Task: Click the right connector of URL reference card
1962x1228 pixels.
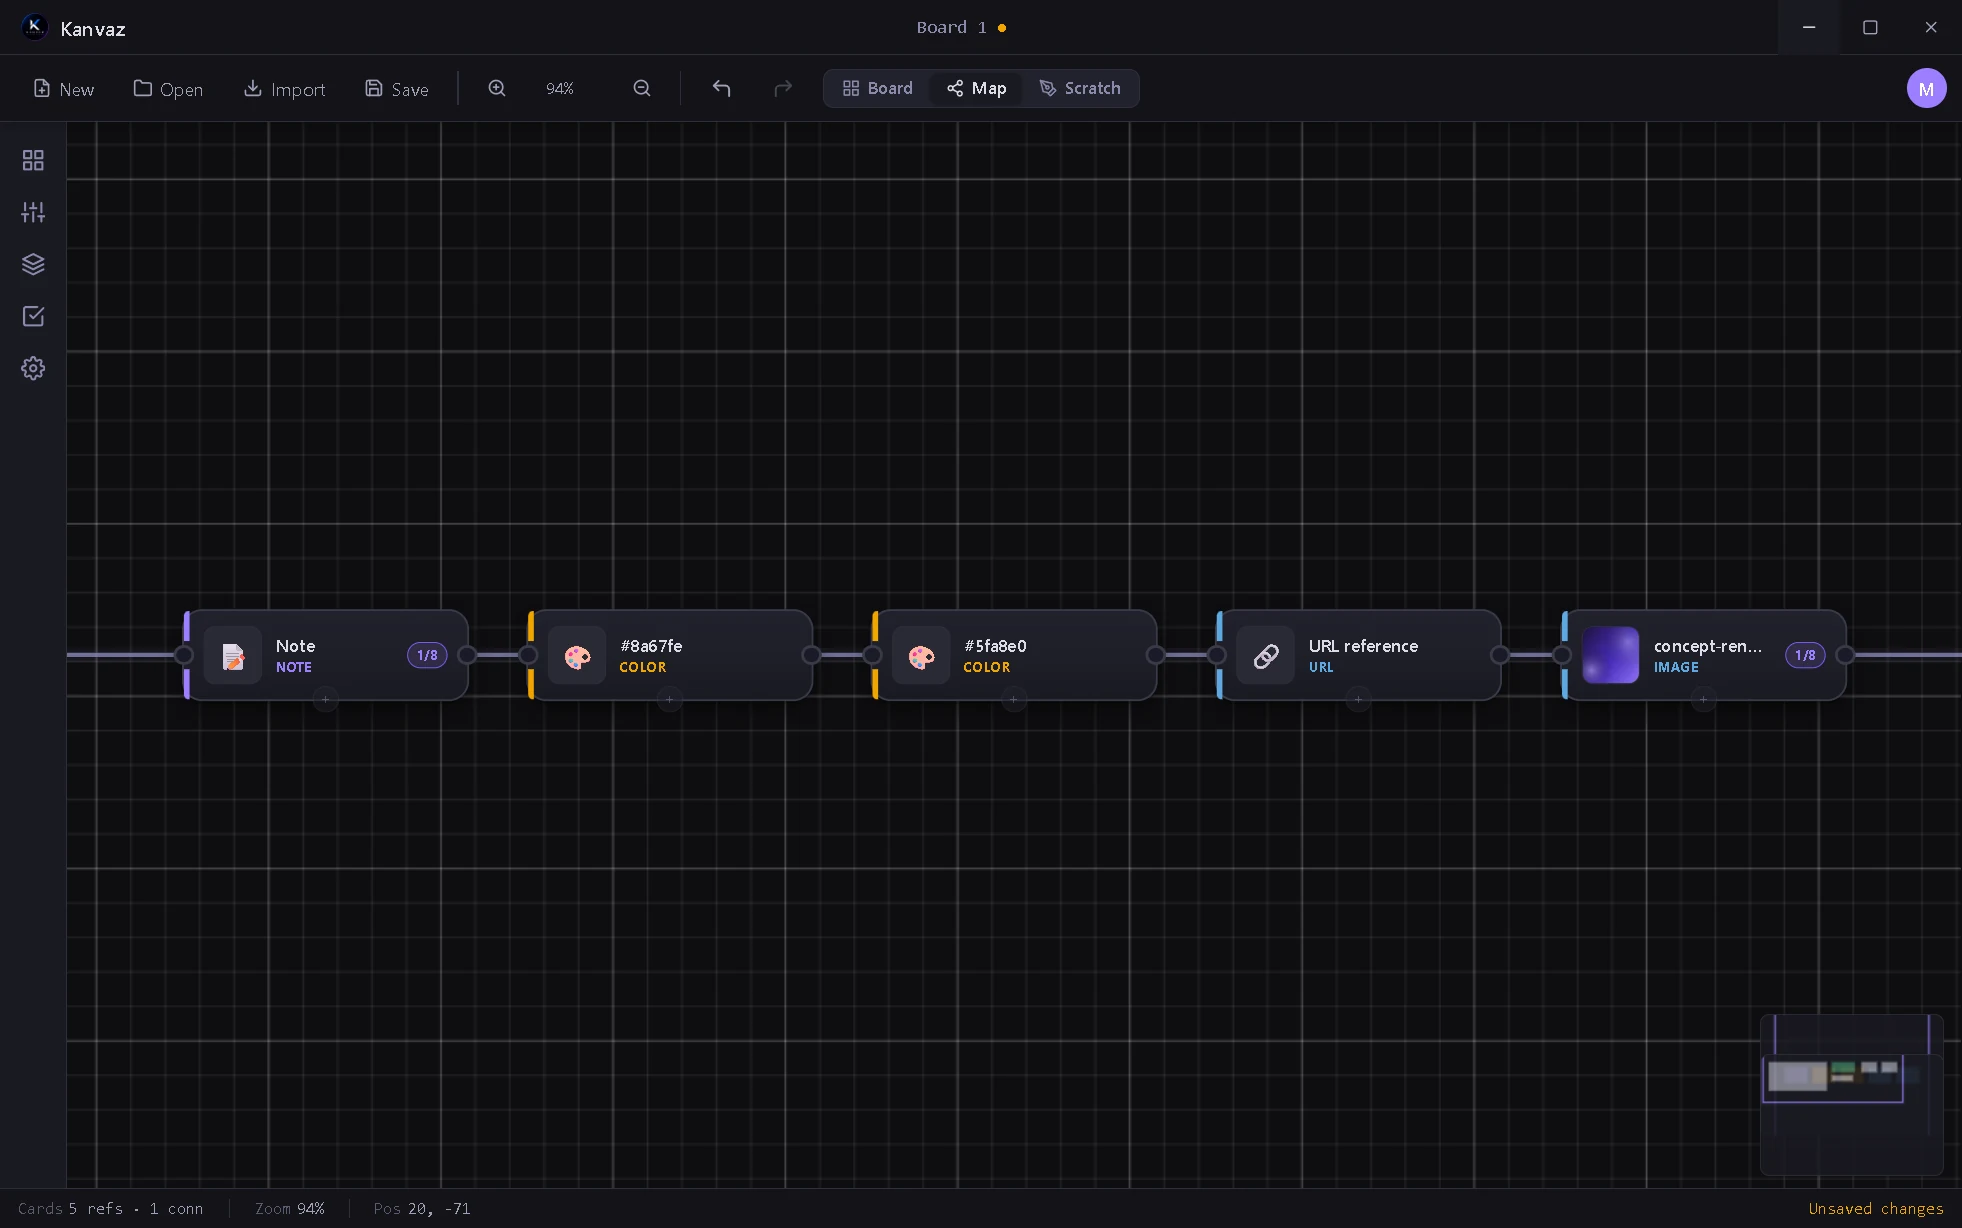Action: pyautogui.click(x=1500, y=655)
